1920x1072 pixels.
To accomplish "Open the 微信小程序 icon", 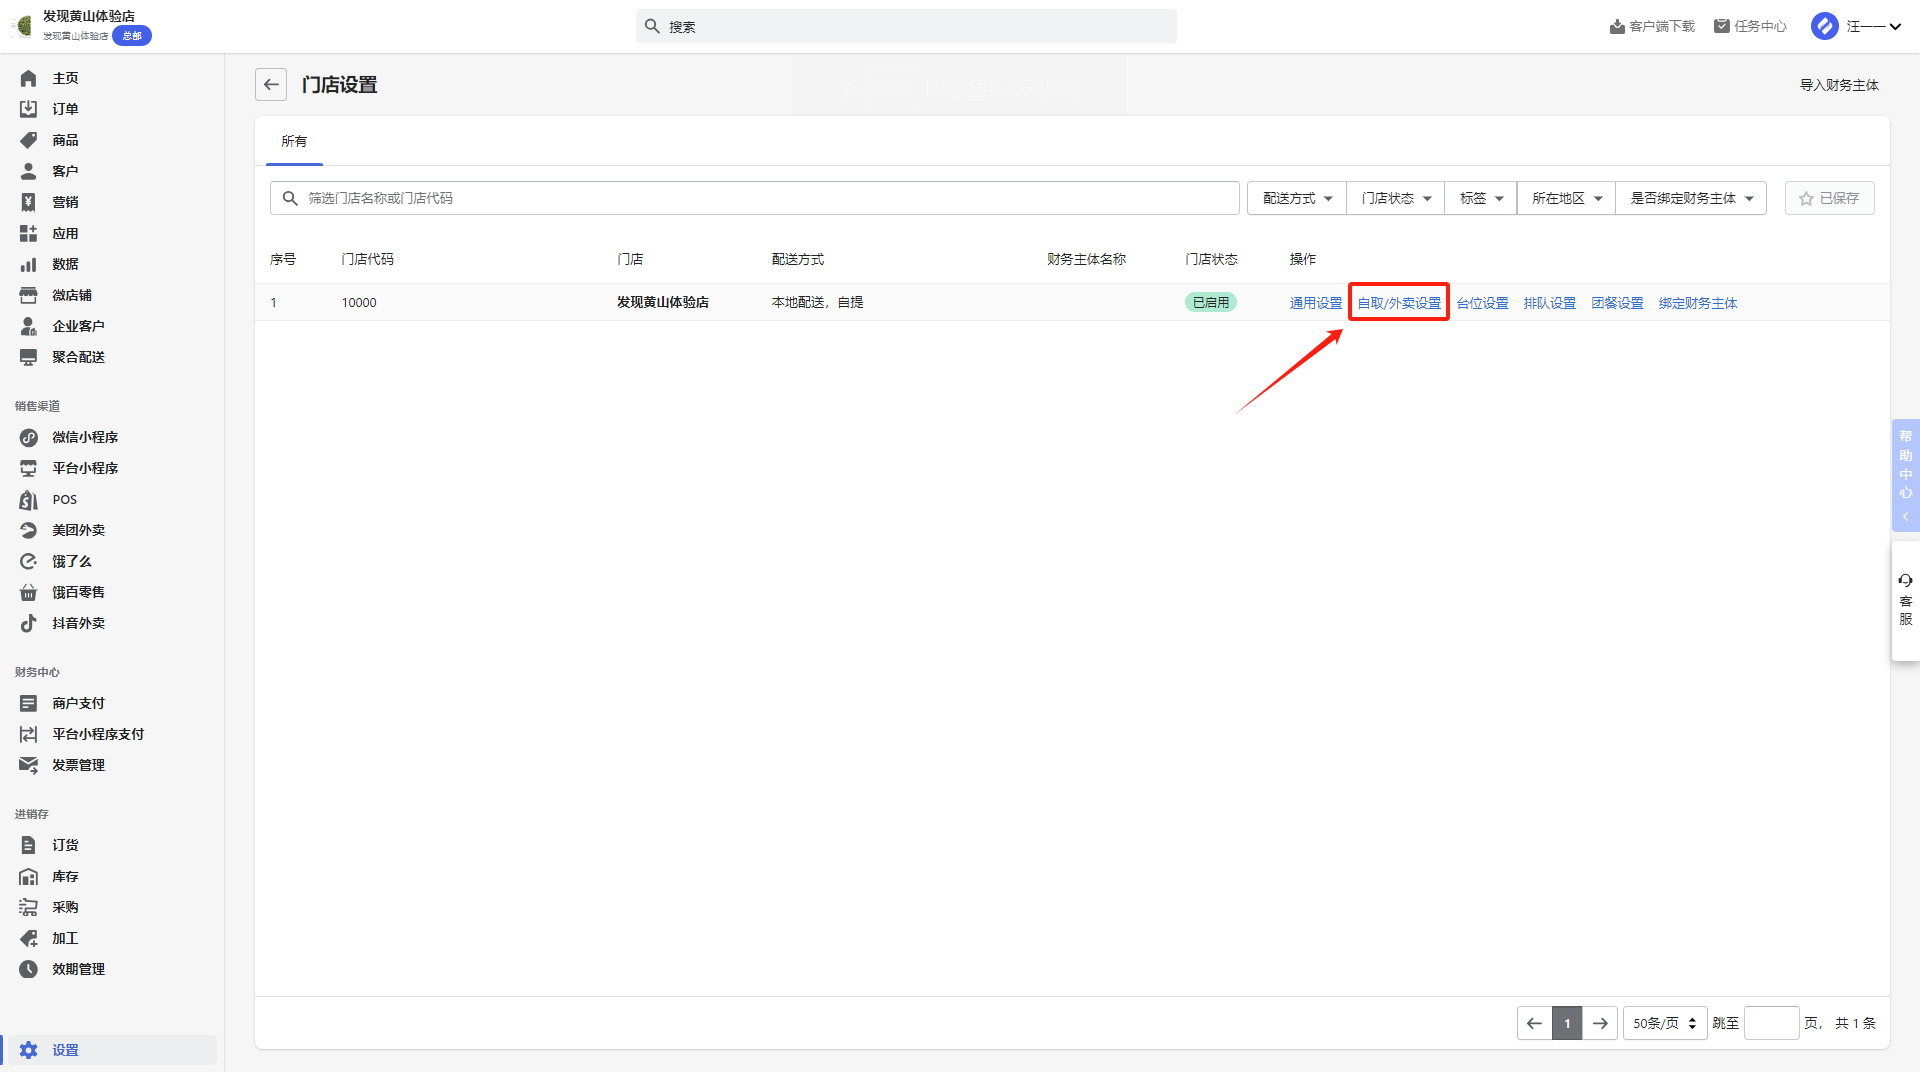I will (28, 437).
